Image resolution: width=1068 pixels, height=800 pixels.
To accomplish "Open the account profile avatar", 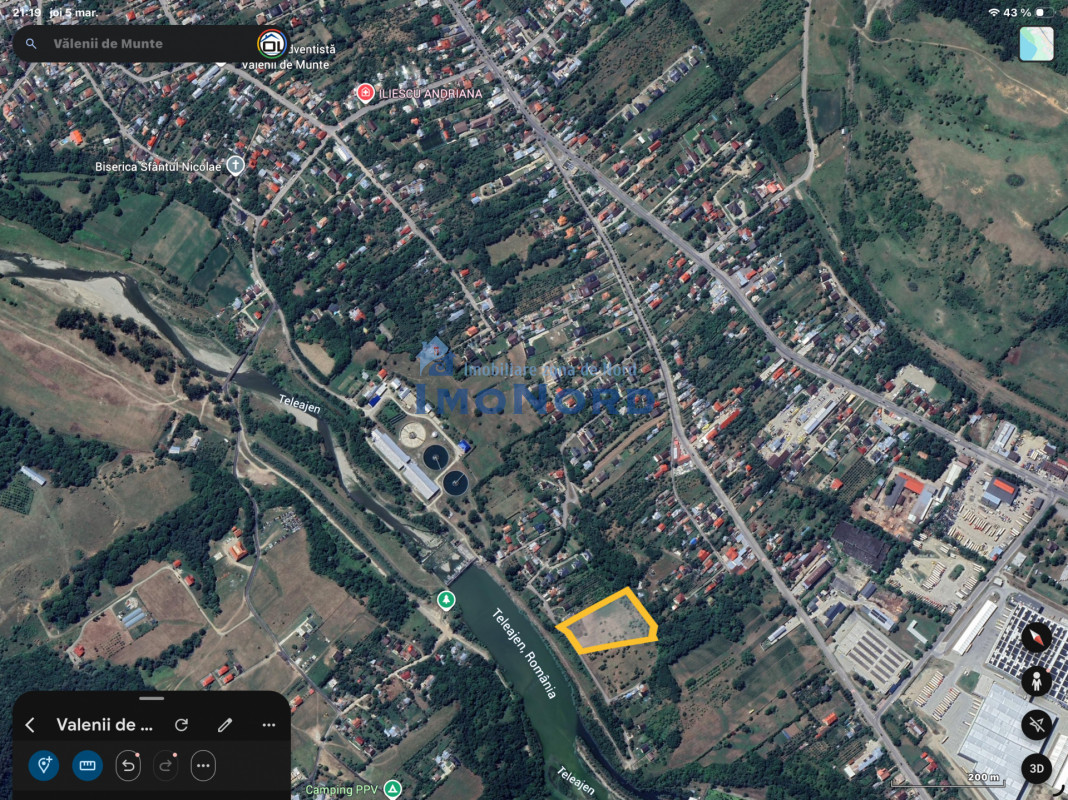I will click(271, 43).
